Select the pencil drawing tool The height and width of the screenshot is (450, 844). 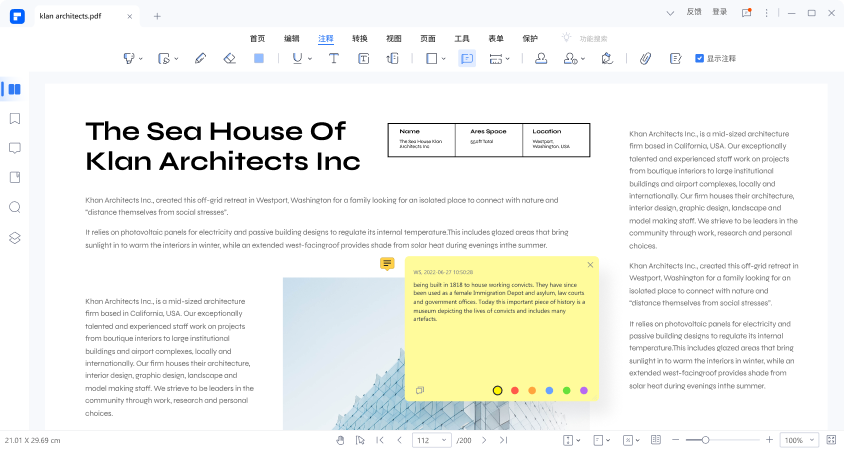(200, 58)
